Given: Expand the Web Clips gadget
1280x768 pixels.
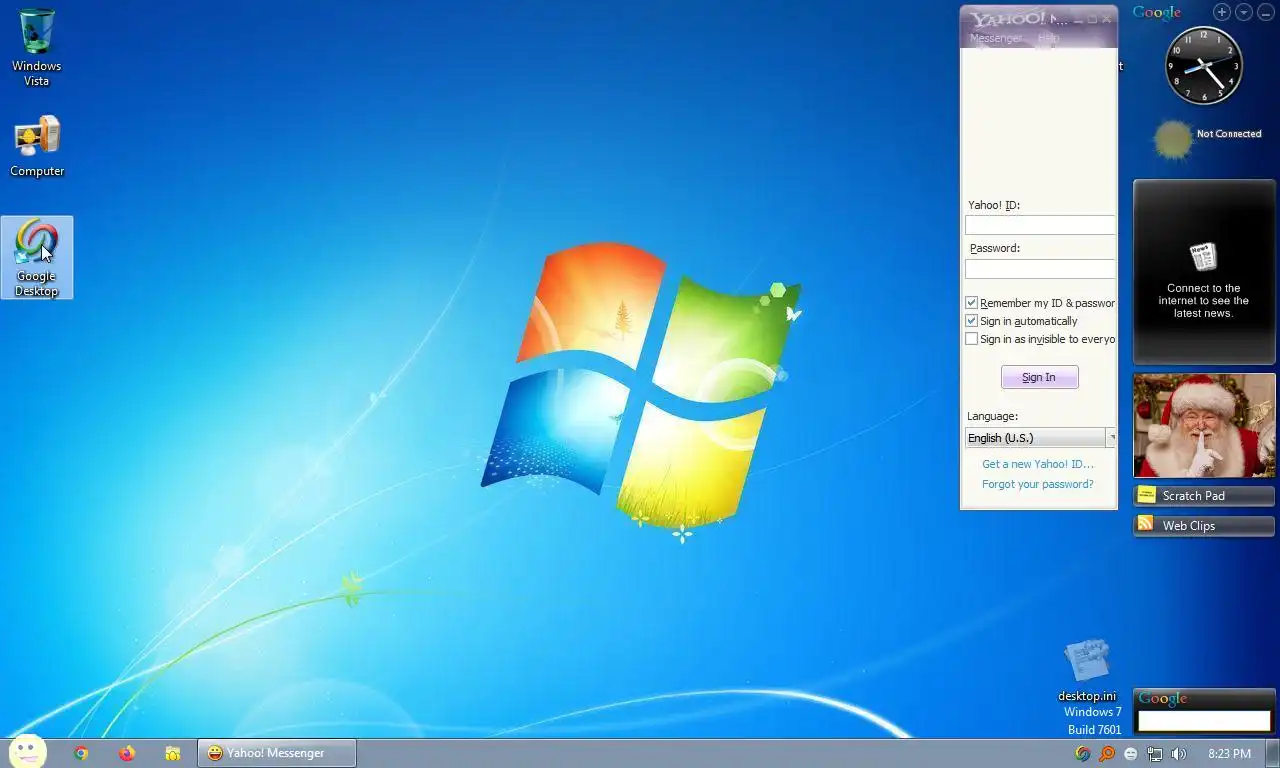Looking at the screenshot, I should tap(1204, 526).
